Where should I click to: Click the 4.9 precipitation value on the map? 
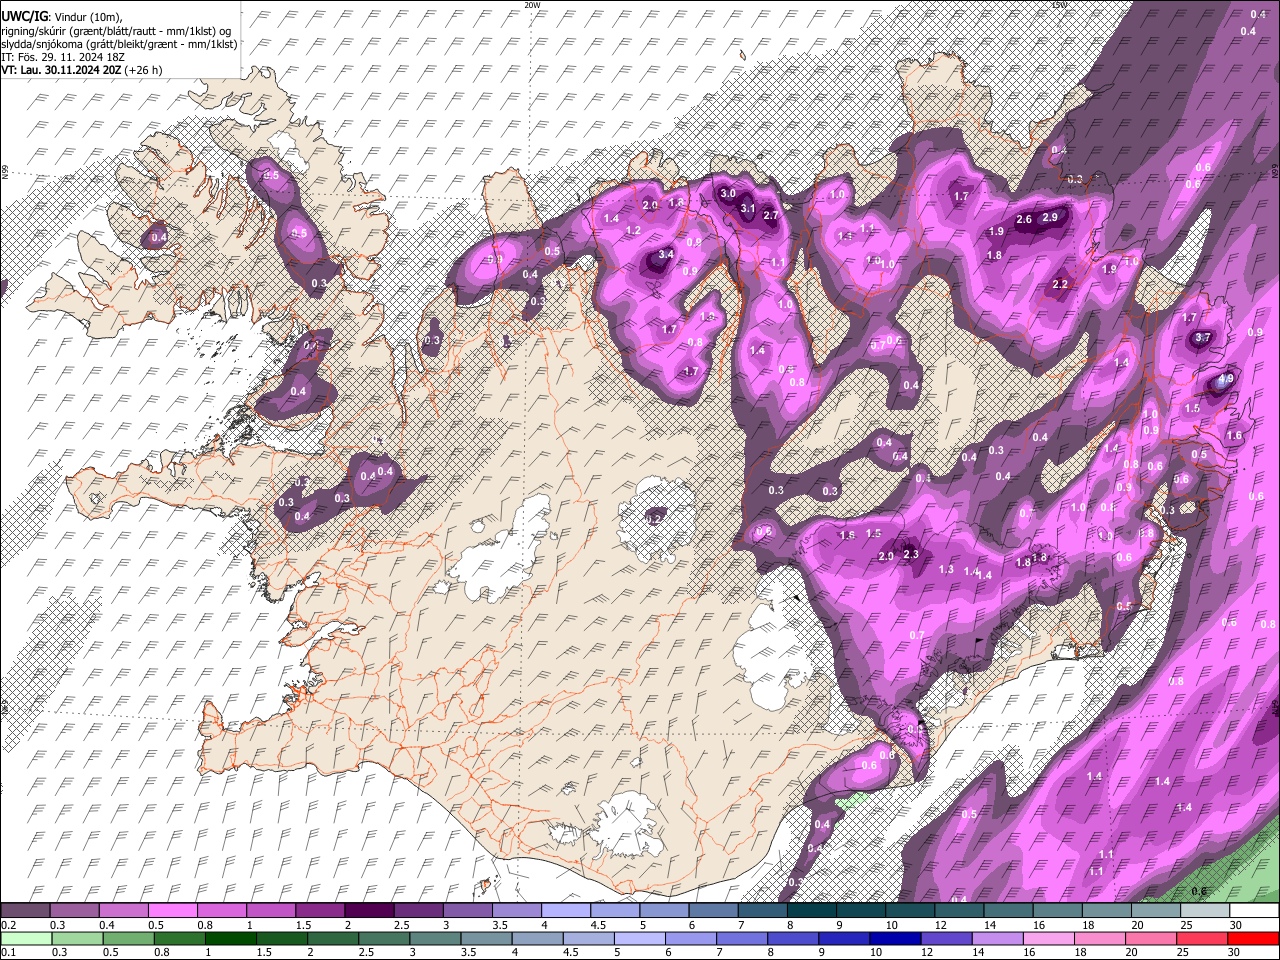tap(1227, 380)
